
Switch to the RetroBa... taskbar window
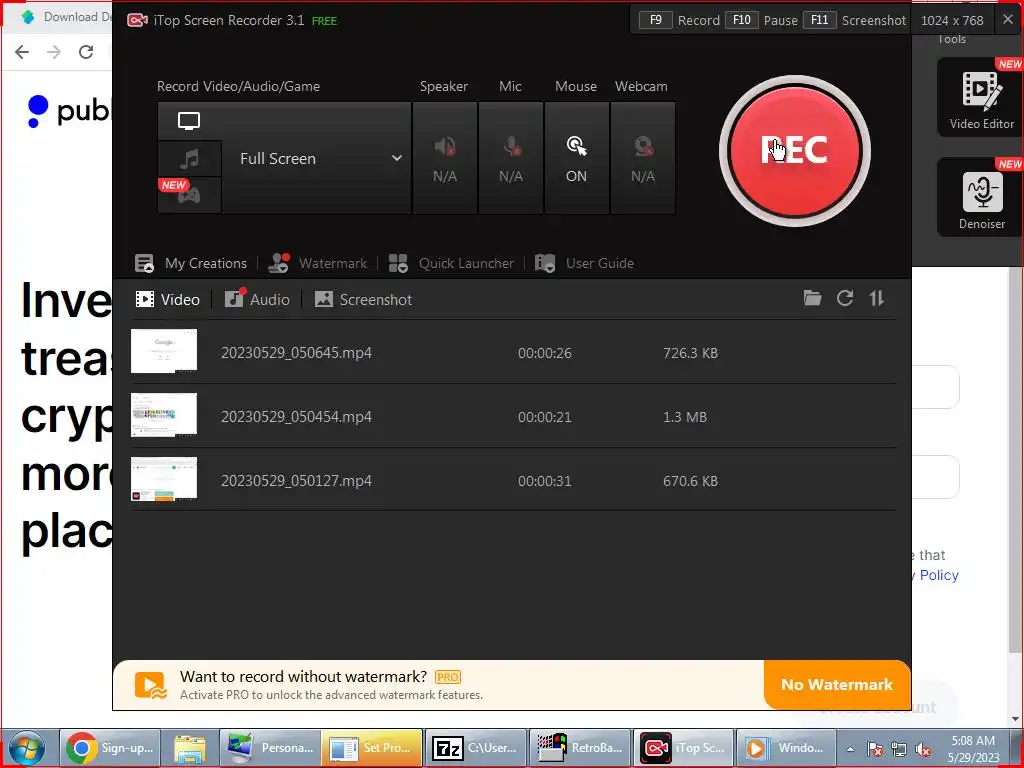coord(580,748)
